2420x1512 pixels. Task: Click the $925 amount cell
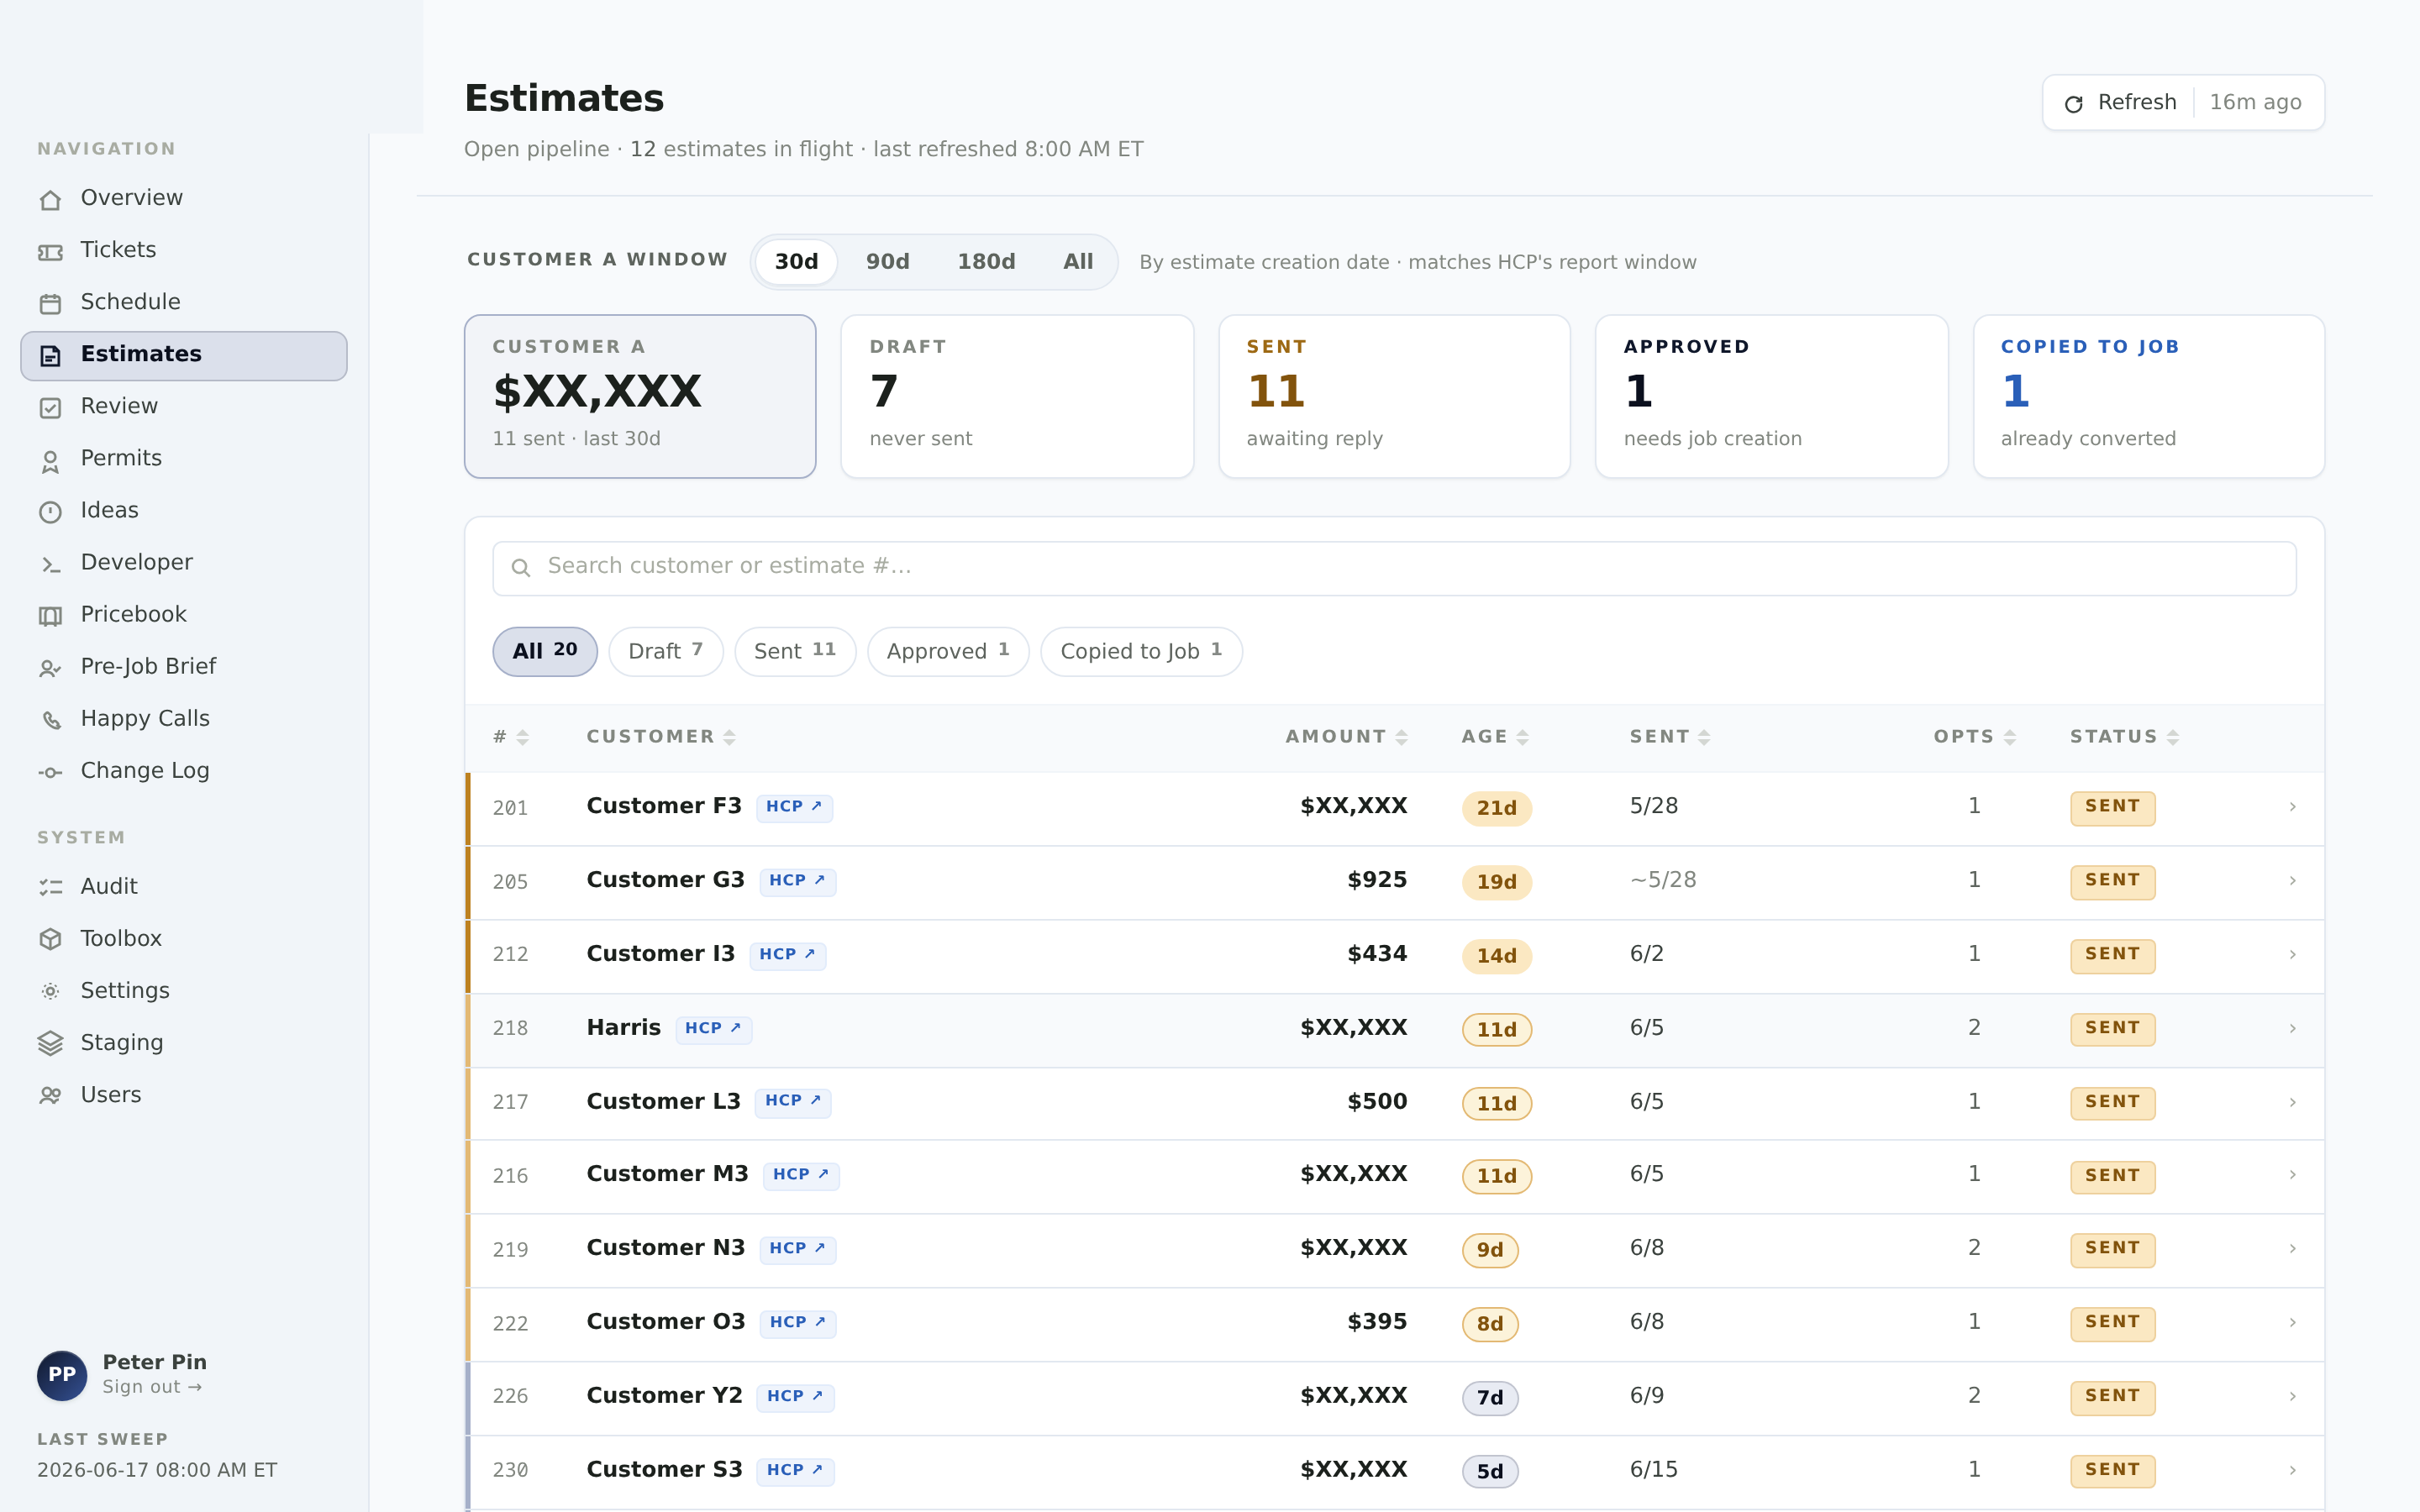[x=1376, y=881]
